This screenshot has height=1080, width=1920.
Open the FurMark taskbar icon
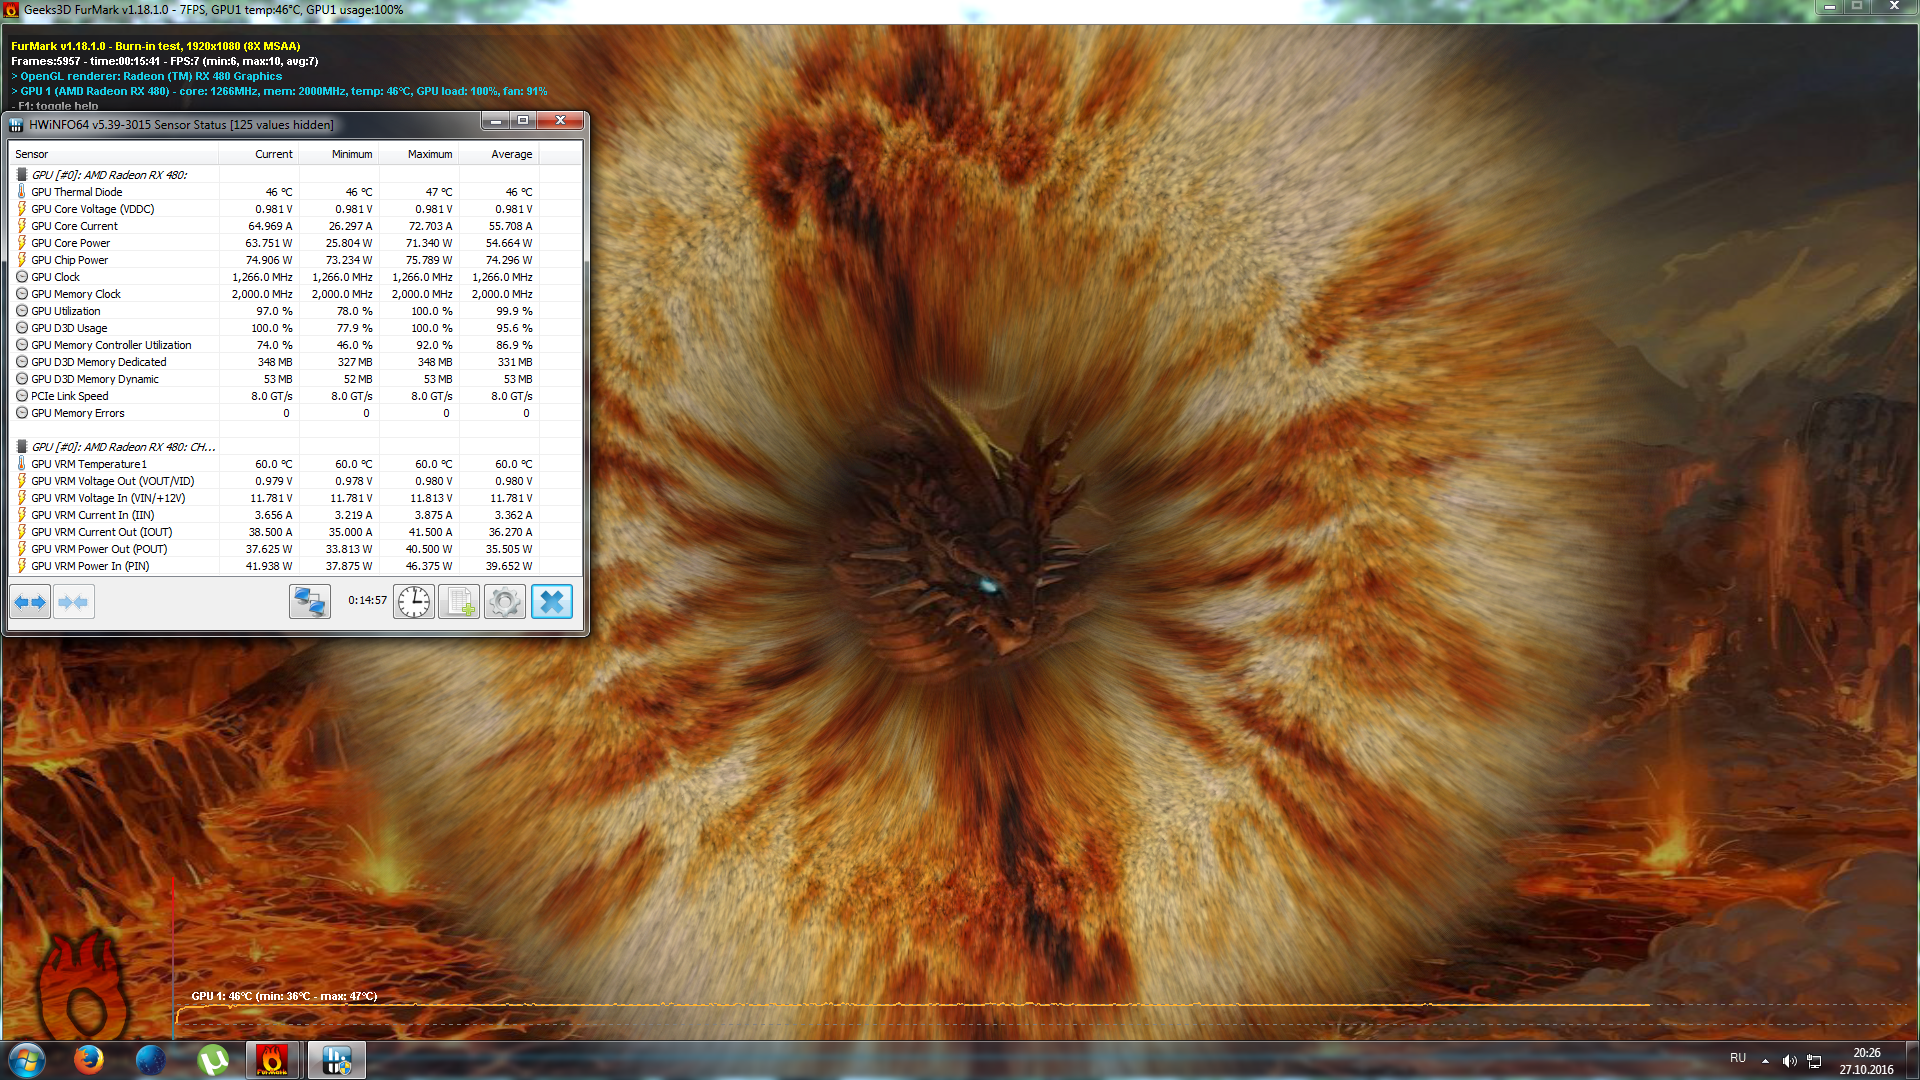(x=272, y=1060)
